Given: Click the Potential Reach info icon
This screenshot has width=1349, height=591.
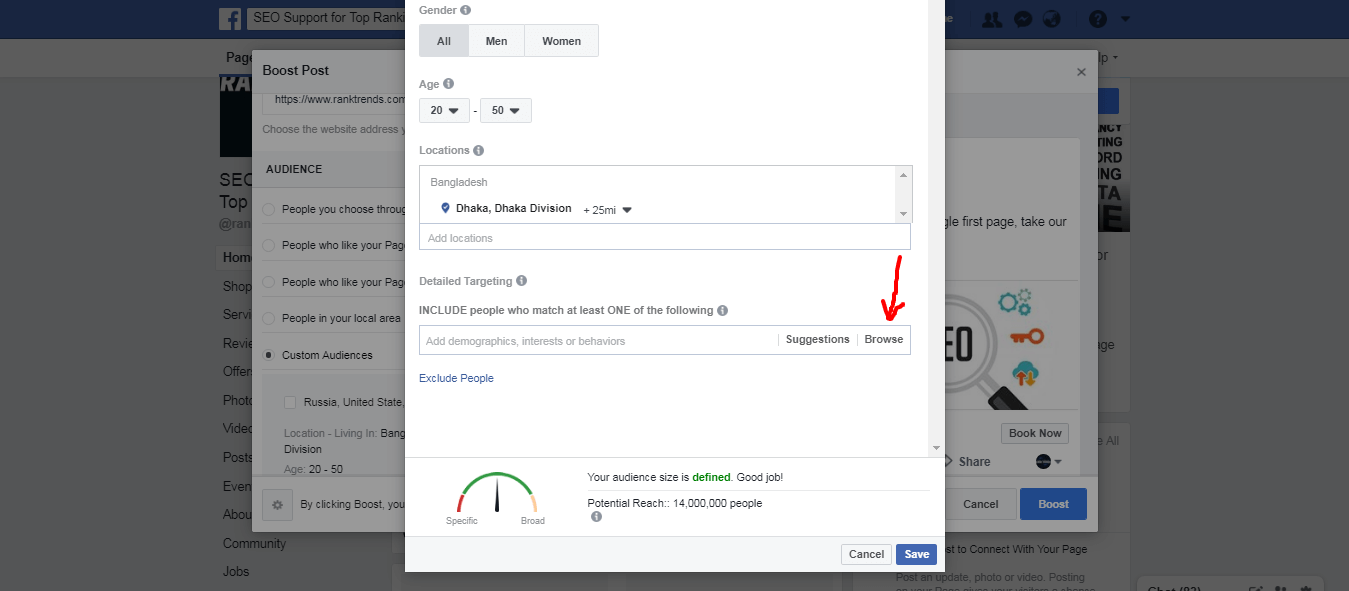Looking at the screenshot, I should [596, 517].
